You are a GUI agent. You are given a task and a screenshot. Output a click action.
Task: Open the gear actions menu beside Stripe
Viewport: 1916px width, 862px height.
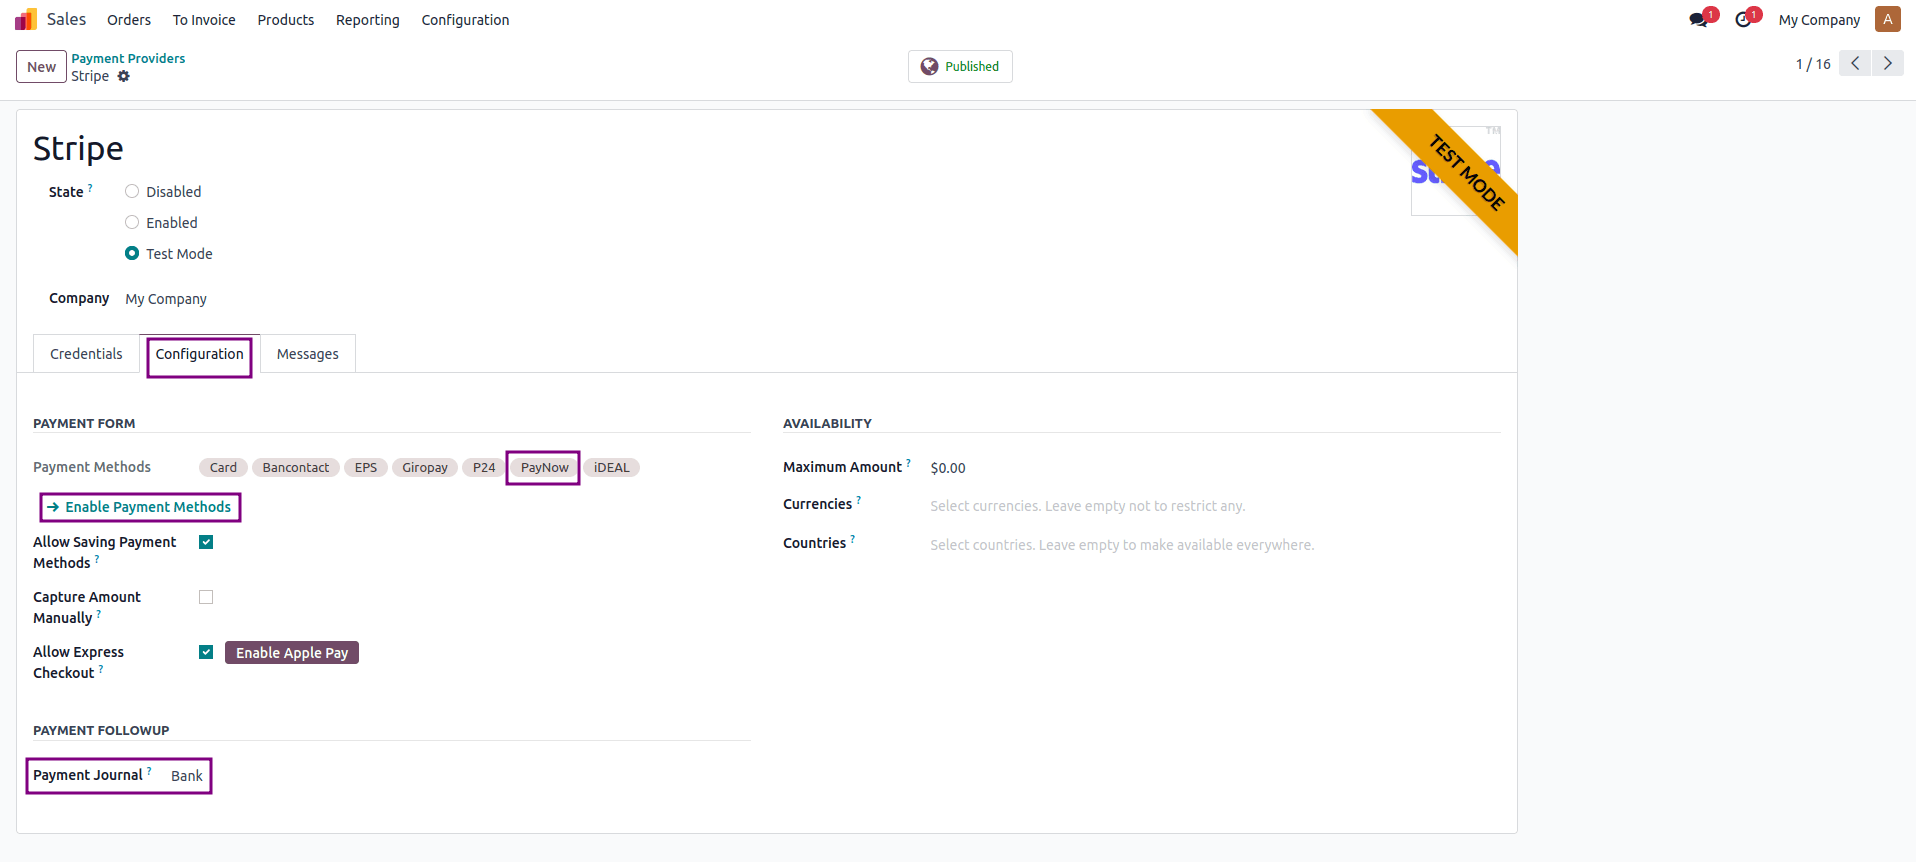124,76
